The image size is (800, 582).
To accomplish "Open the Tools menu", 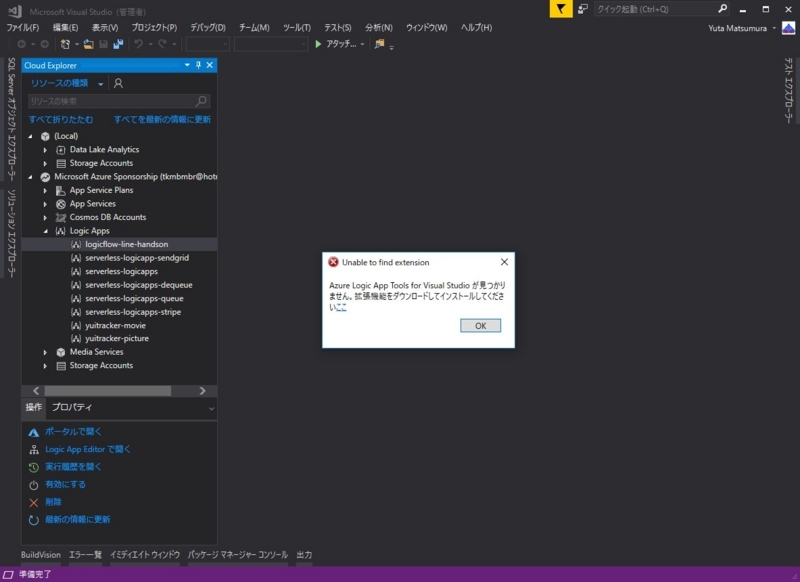I will tap(297, 28).
